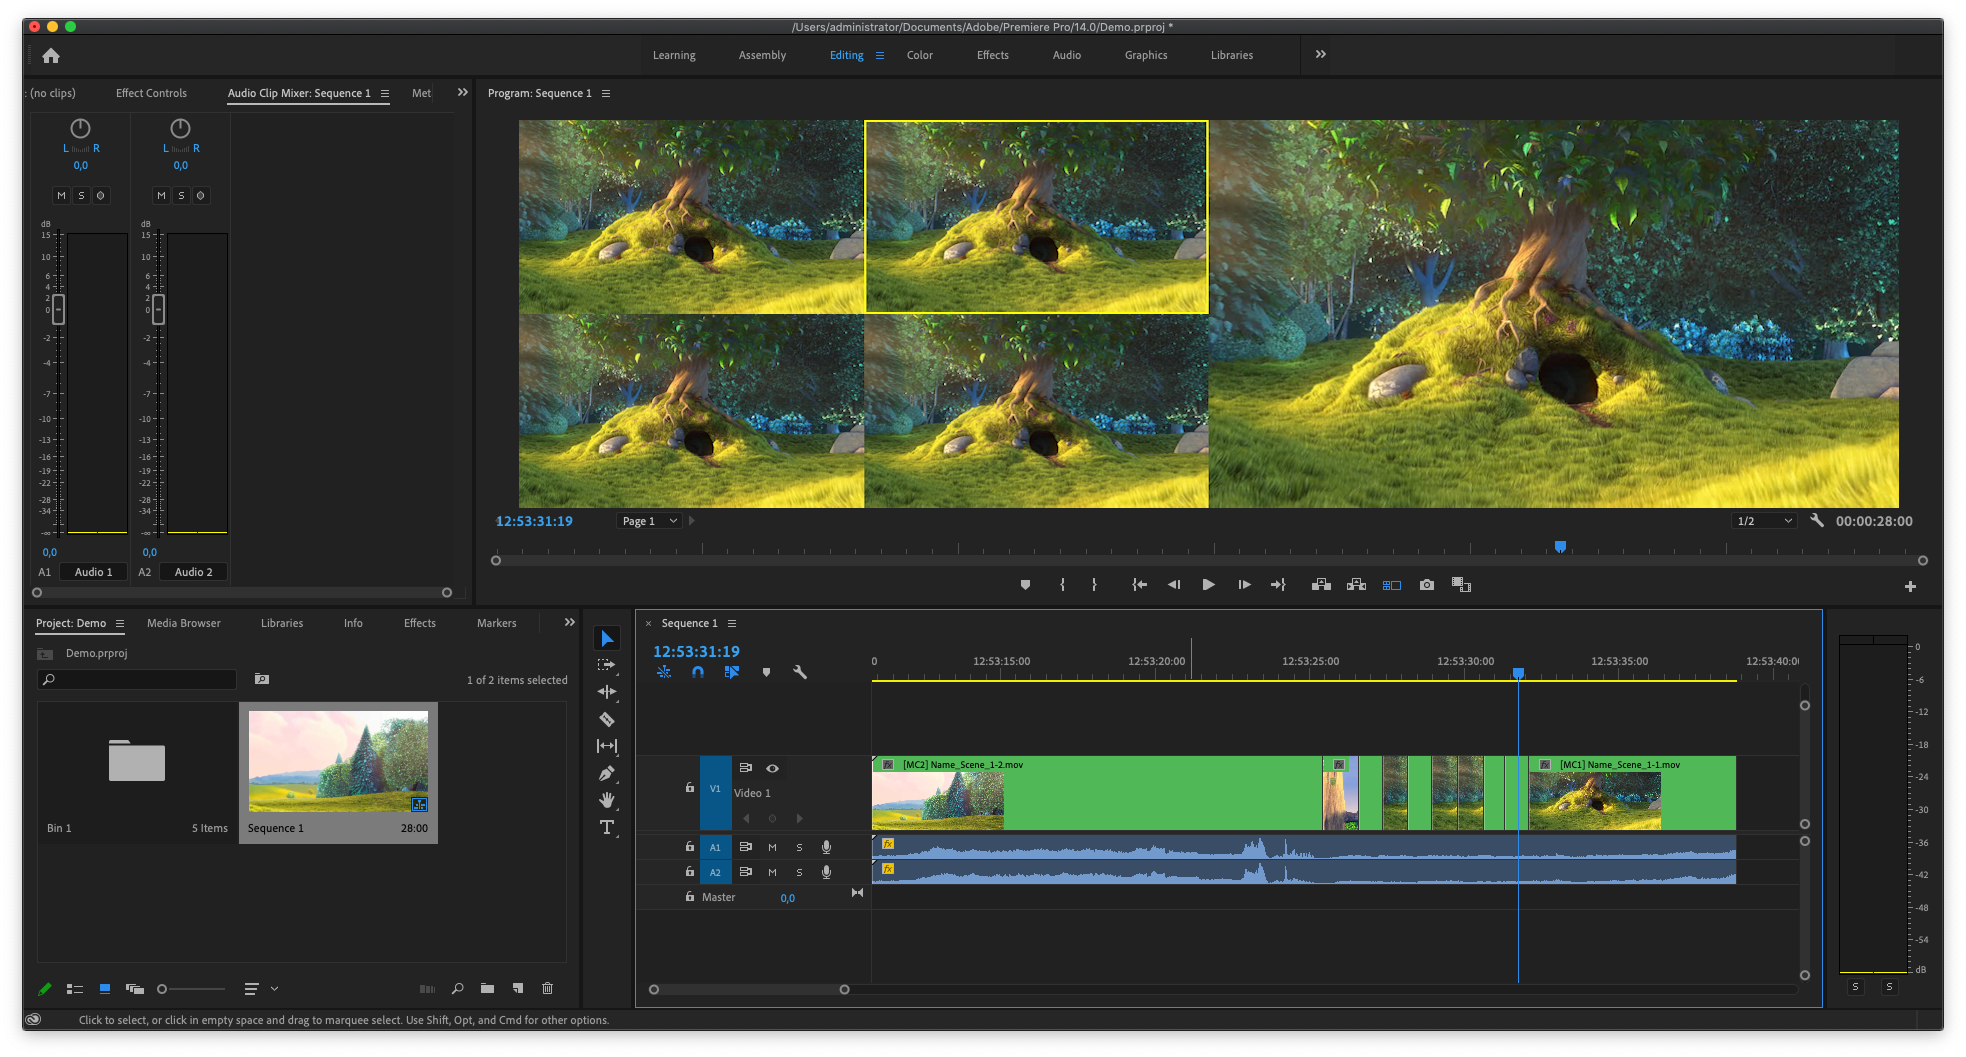Click the Lift button
Screen dimensions: 1966x1057
click(1321, 585)
